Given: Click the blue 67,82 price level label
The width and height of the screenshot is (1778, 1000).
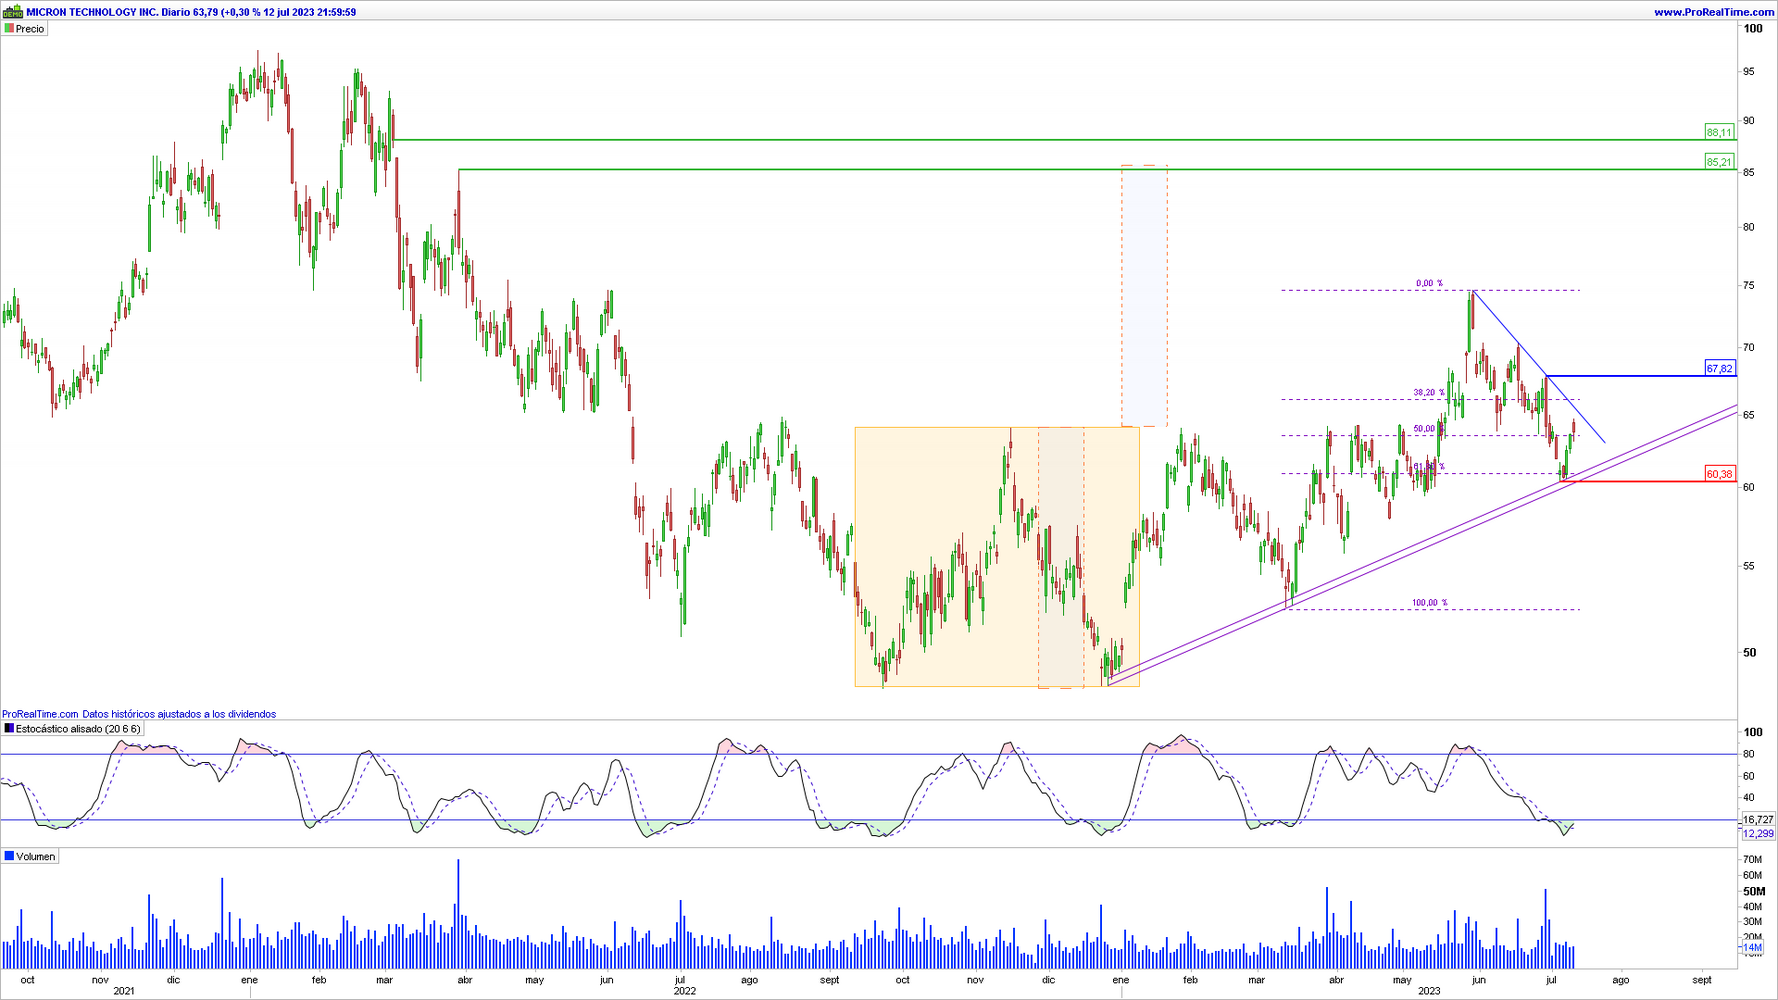Looking at the screenshot, I should coord(1719,369).
